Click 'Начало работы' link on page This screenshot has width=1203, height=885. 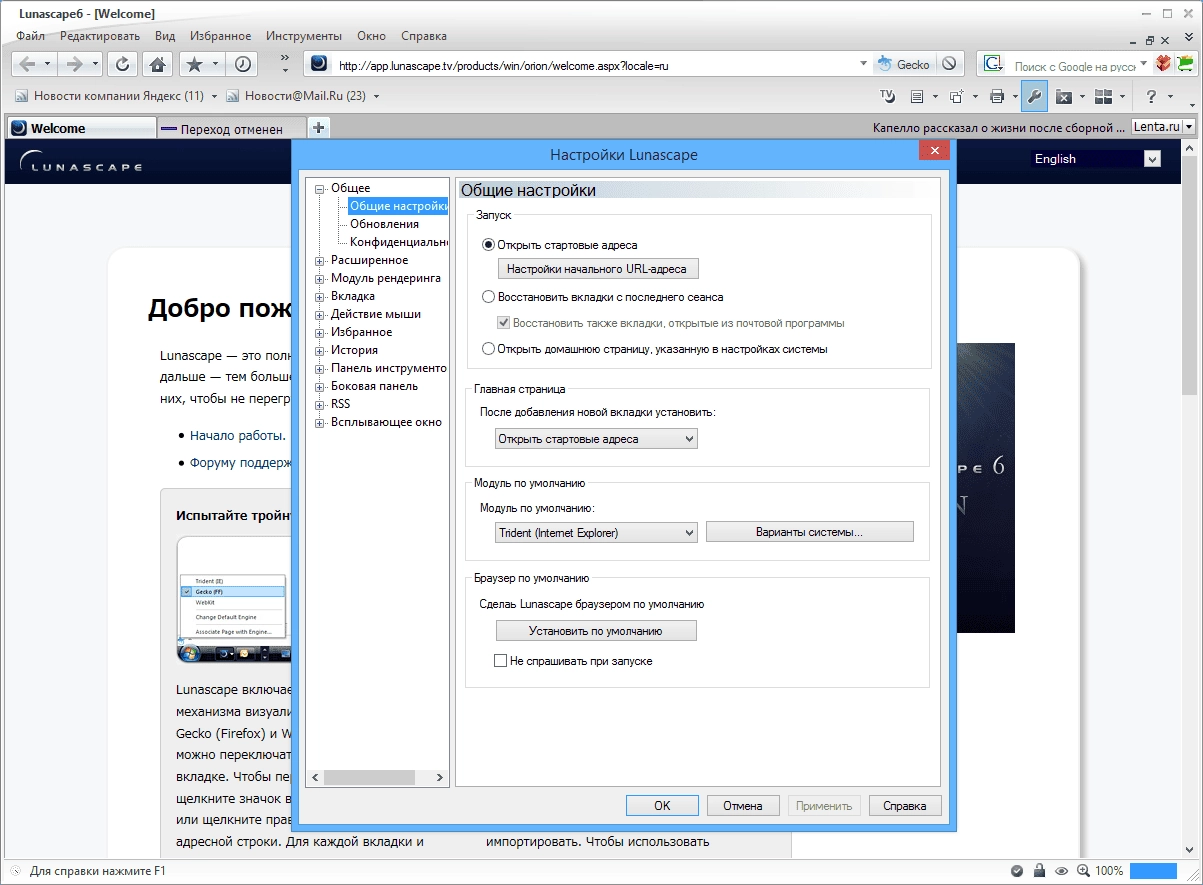(237, 436)
